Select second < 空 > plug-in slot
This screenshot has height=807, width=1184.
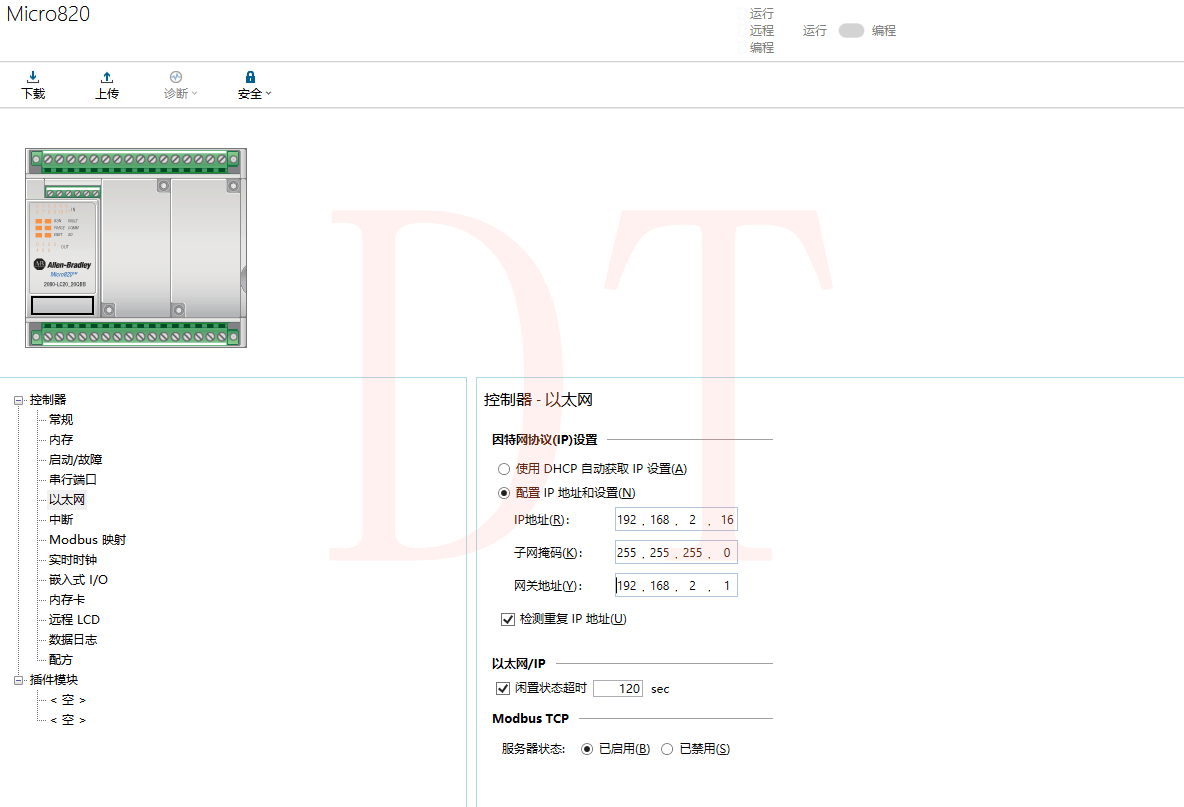click(x=68, y=720)
